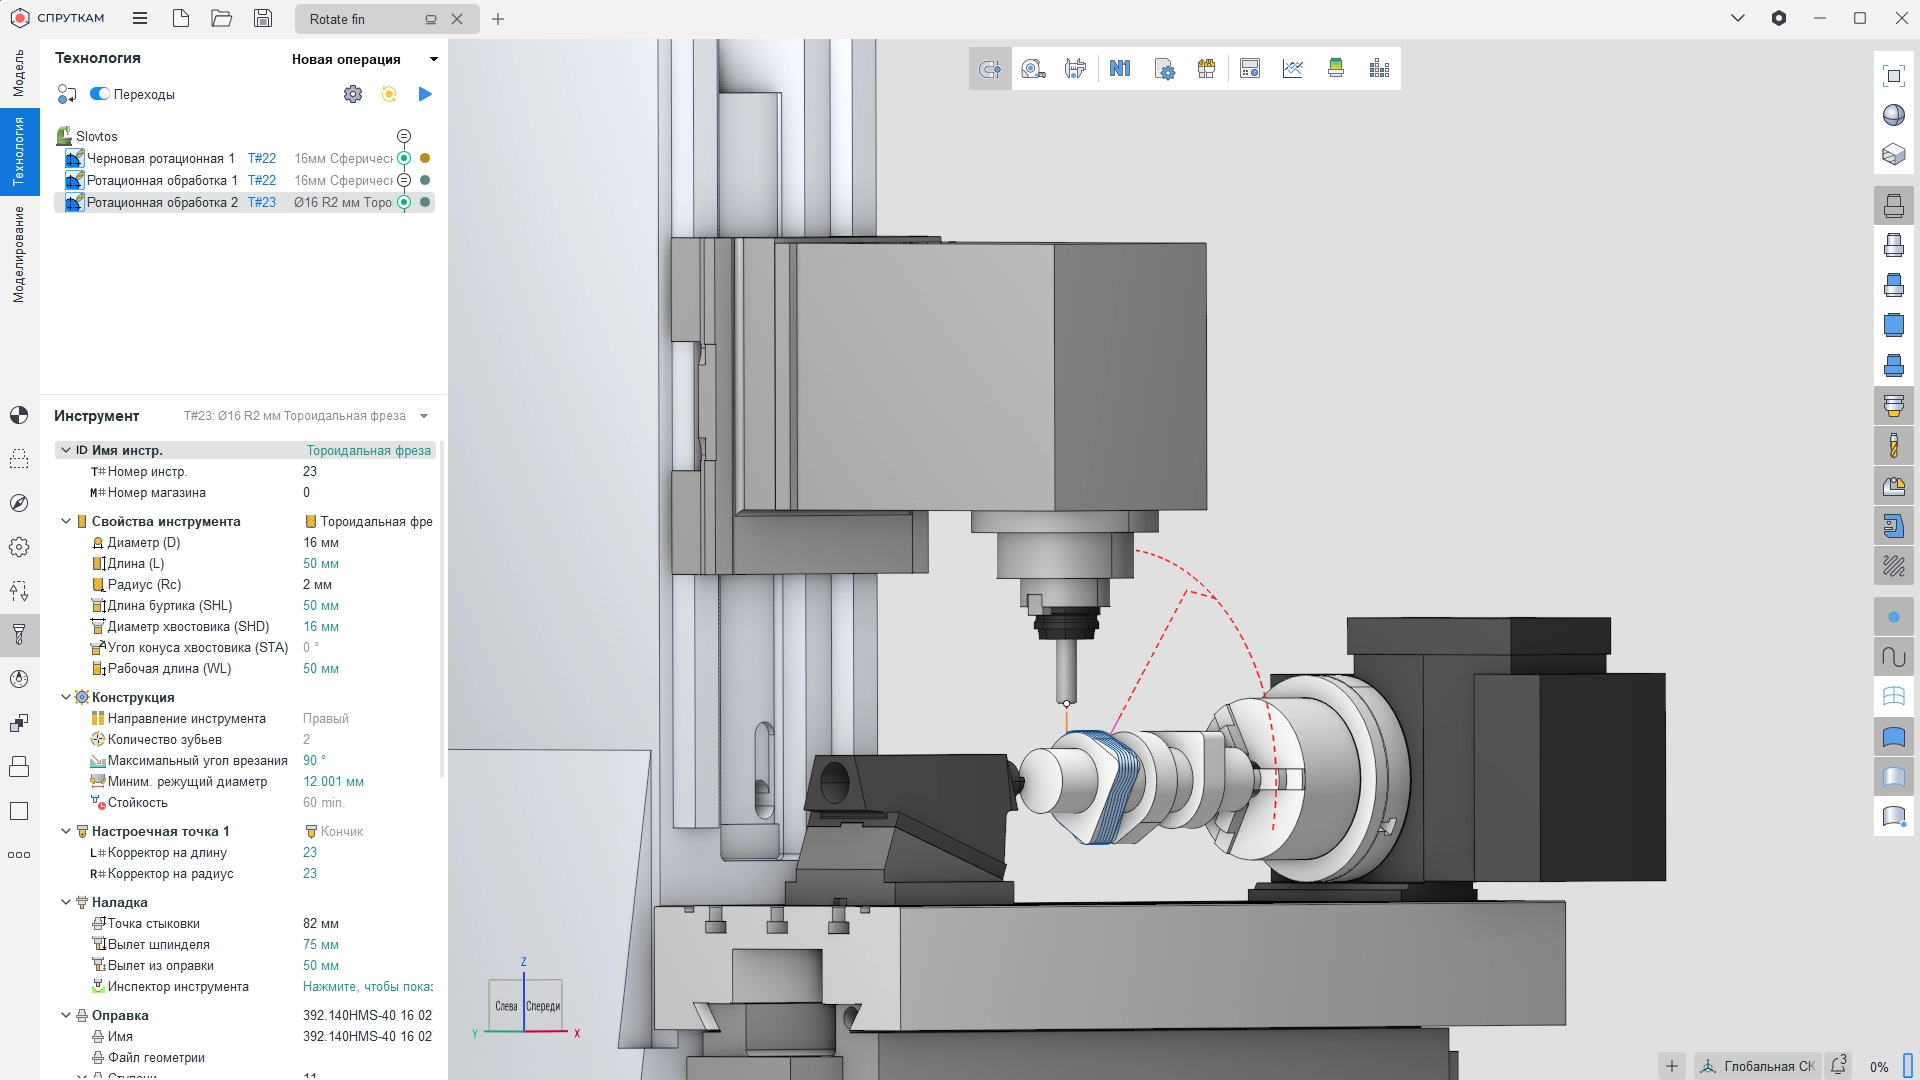Open the tape measure tool
1920x1080 pixels.
coord(1033,69)
